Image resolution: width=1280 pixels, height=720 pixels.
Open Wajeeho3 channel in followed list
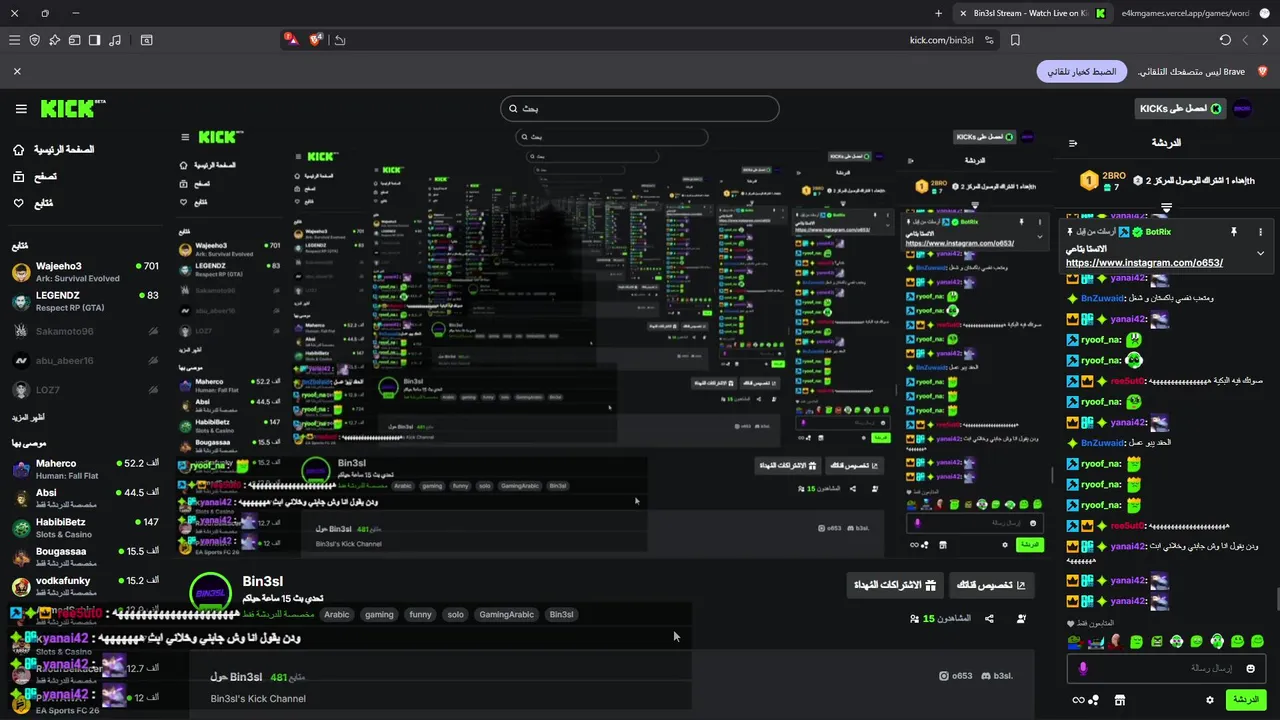pos(85,272)
